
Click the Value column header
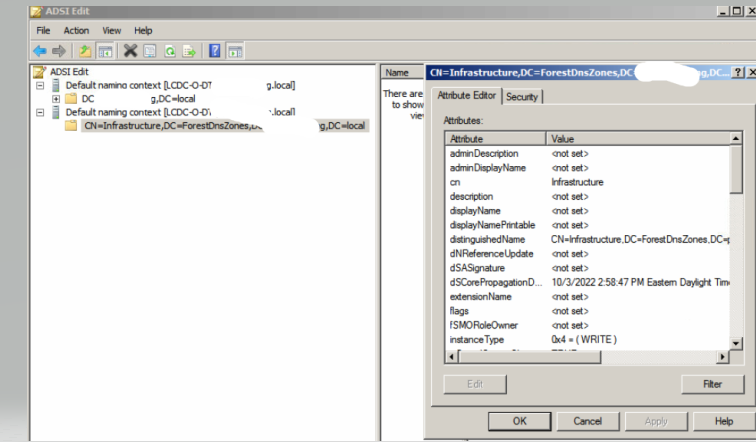click(x=638, y=139)
